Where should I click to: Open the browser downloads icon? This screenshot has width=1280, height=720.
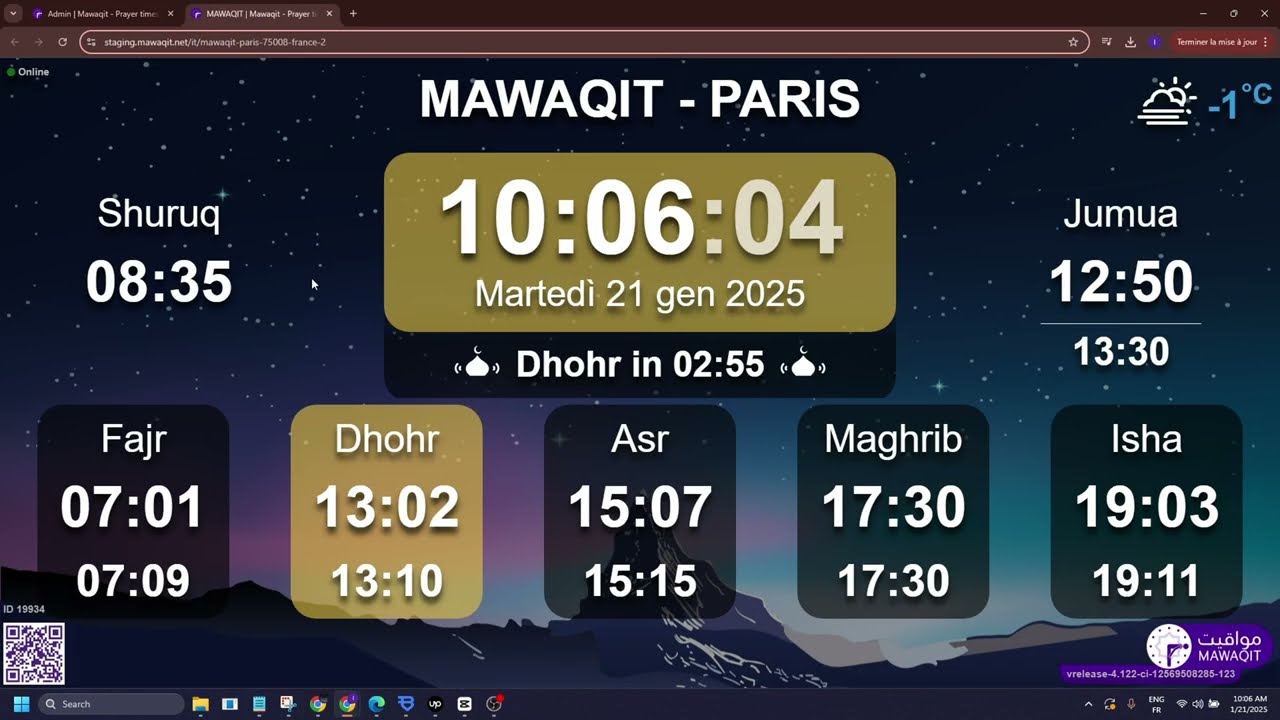click(1131, 42)
